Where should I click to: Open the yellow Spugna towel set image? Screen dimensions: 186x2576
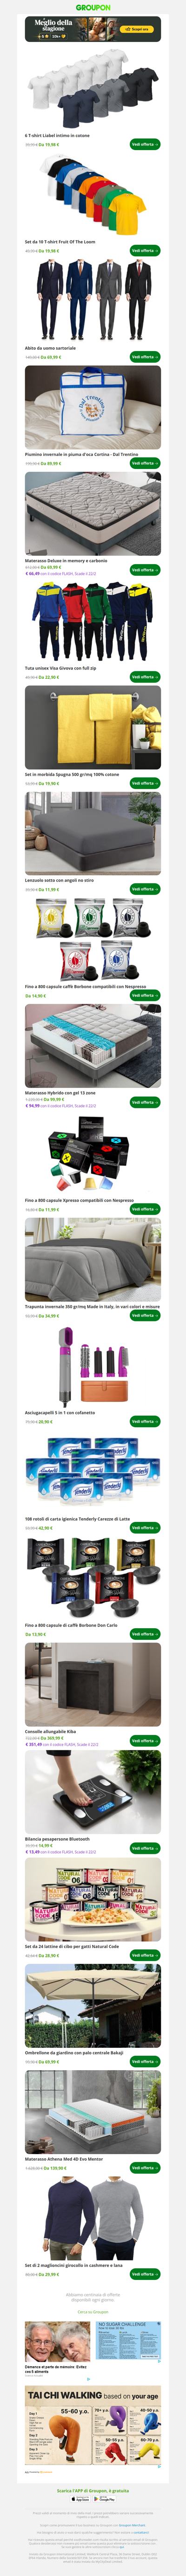93,727
